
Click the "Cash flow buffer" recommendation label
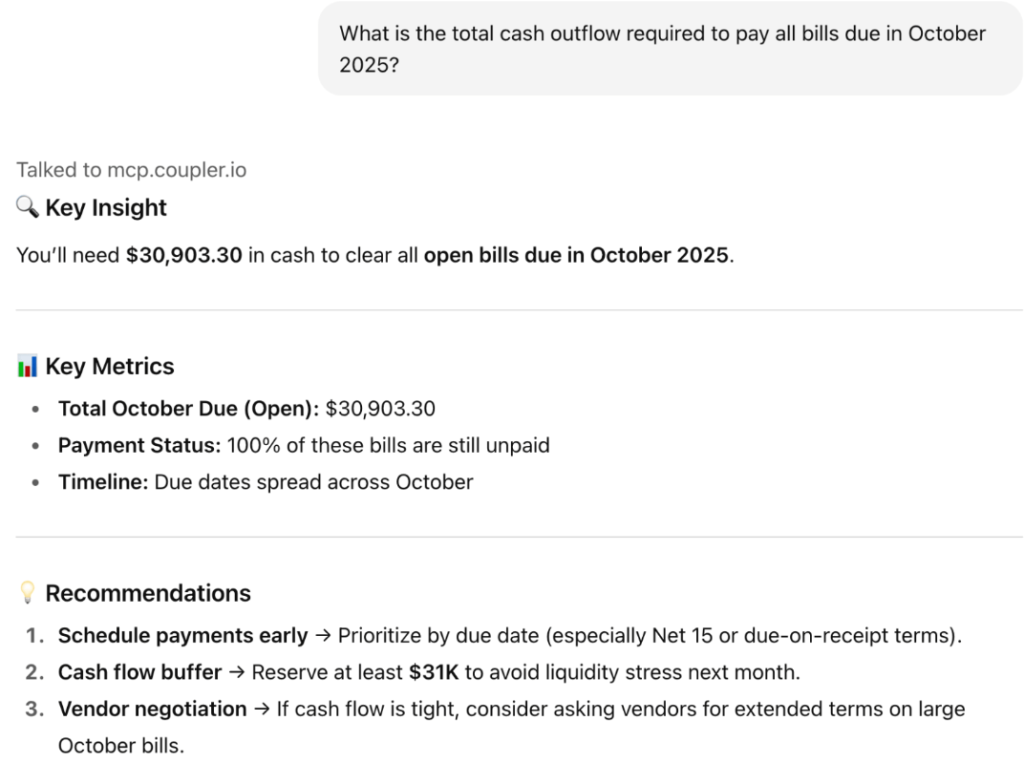(140, 672)
